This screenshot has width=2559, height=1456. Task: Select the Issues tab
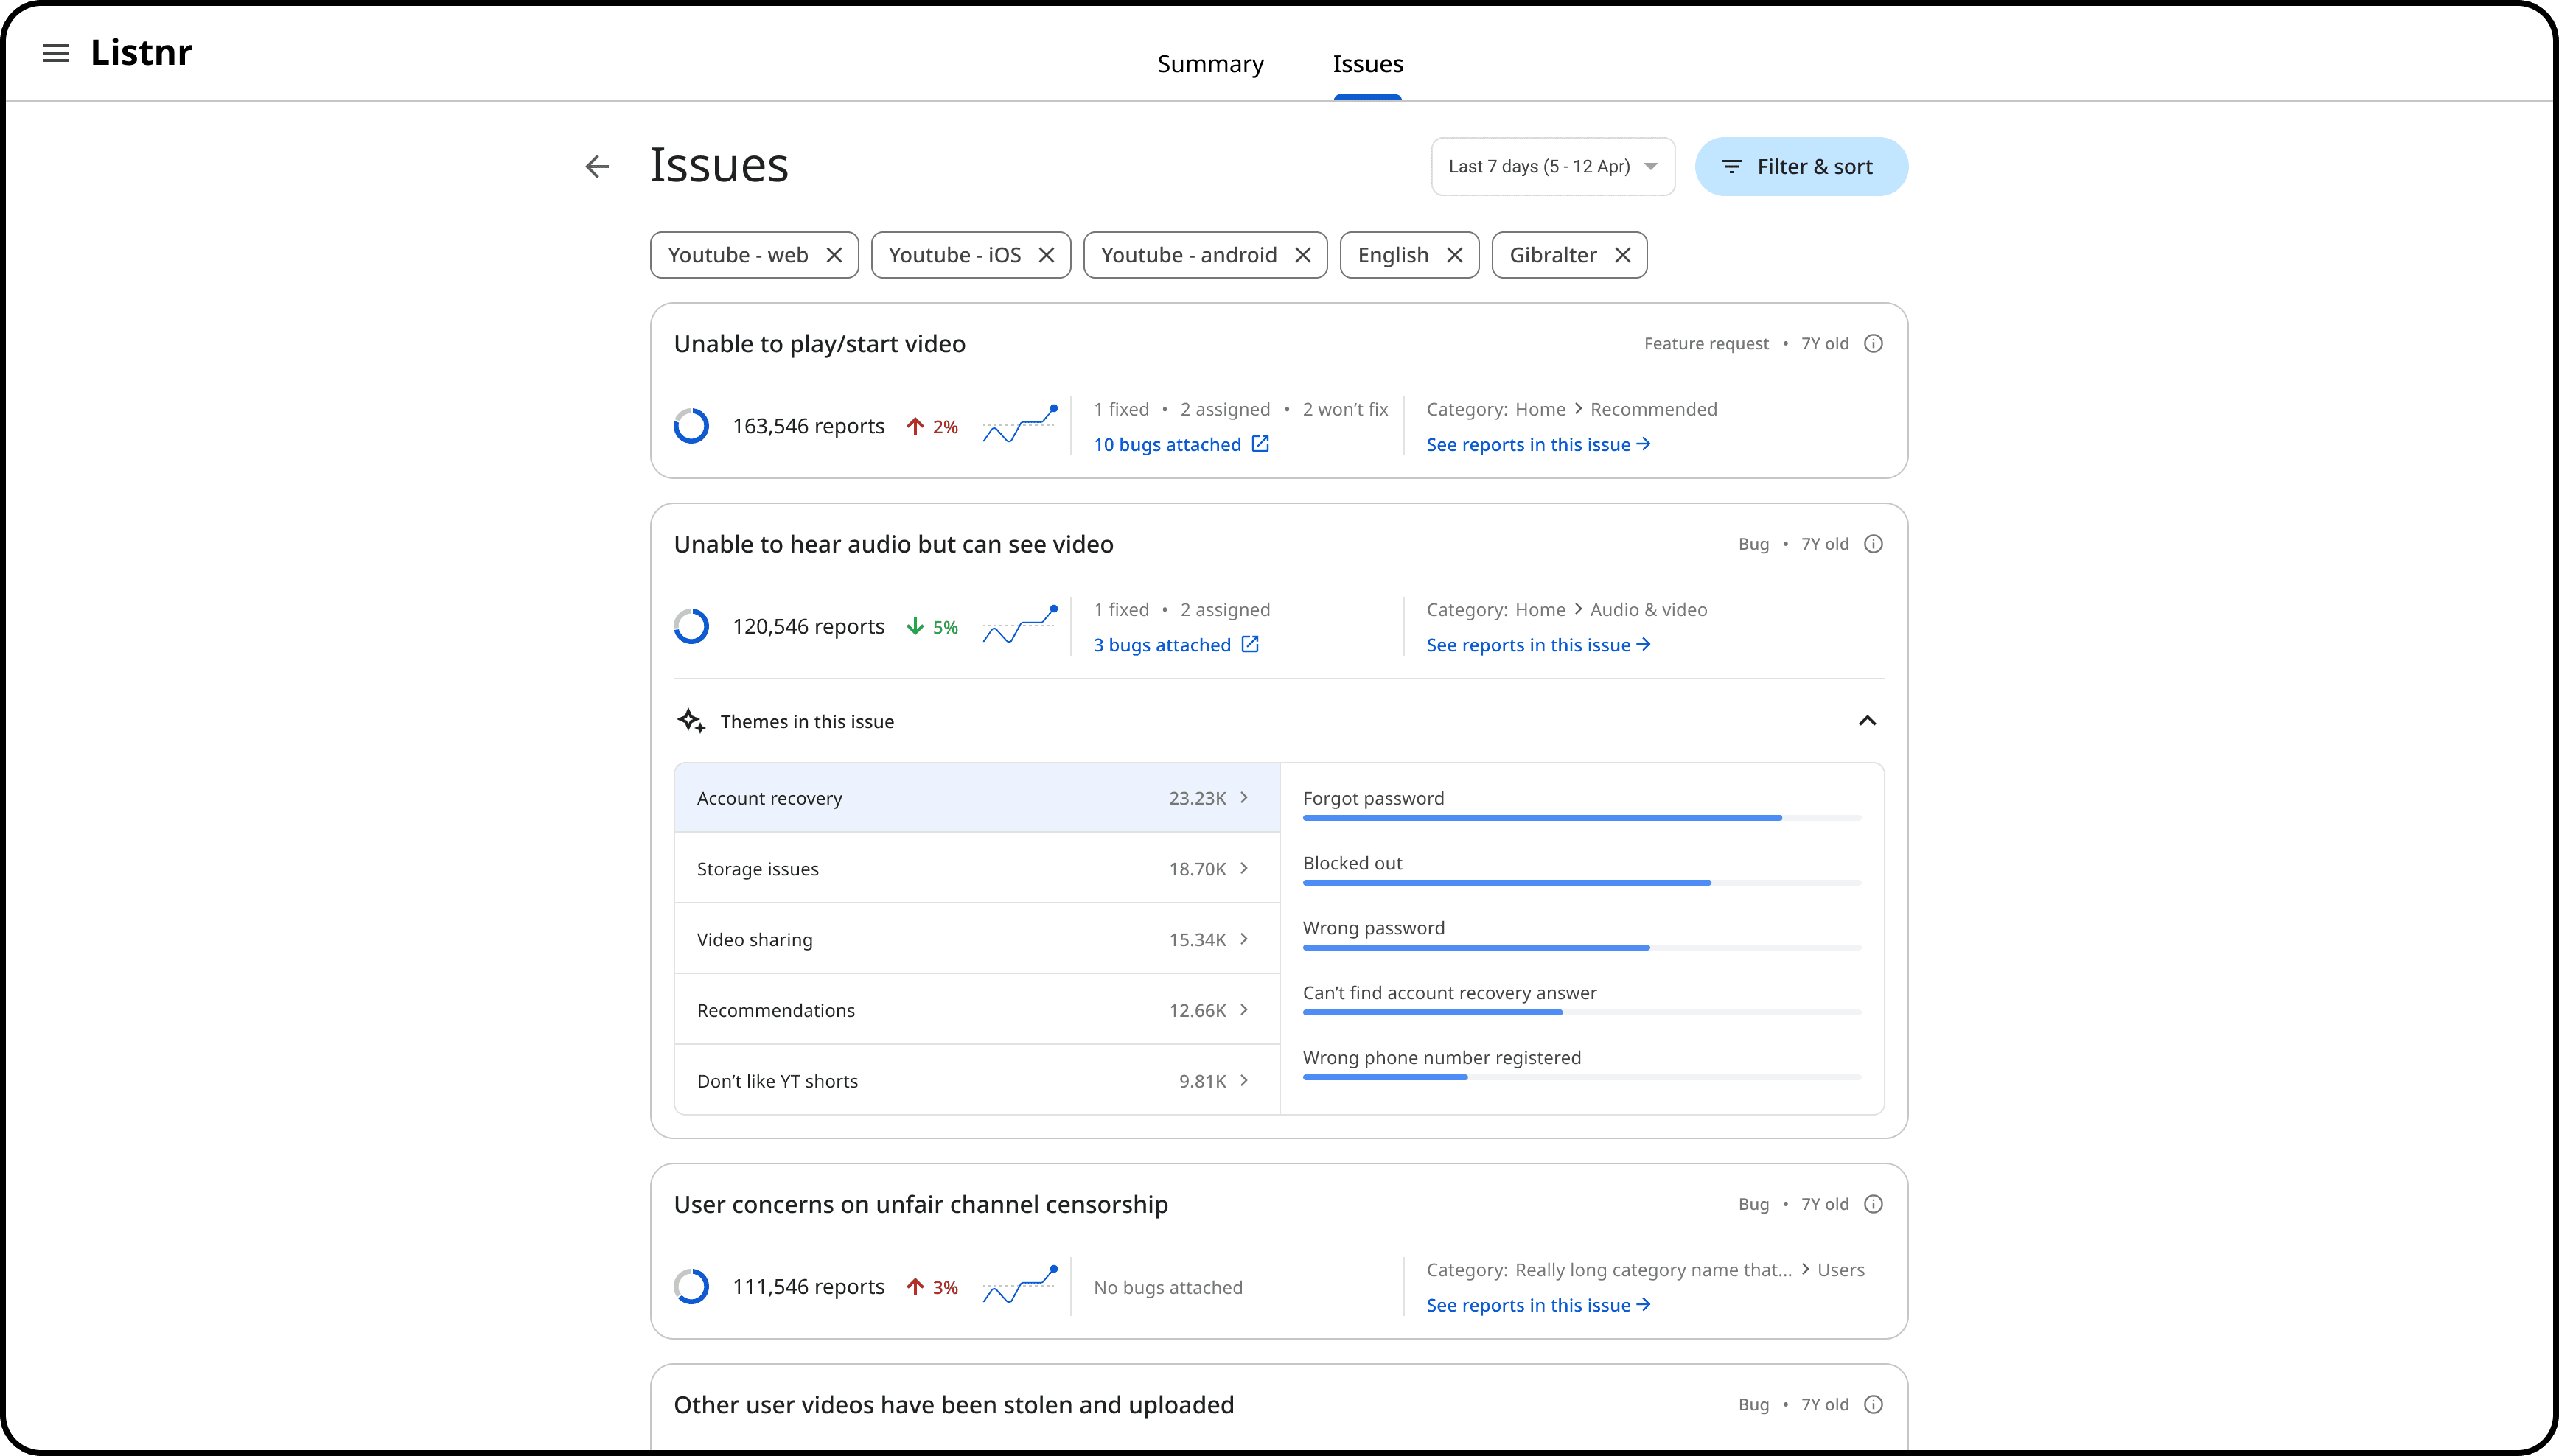point(1367,64)
